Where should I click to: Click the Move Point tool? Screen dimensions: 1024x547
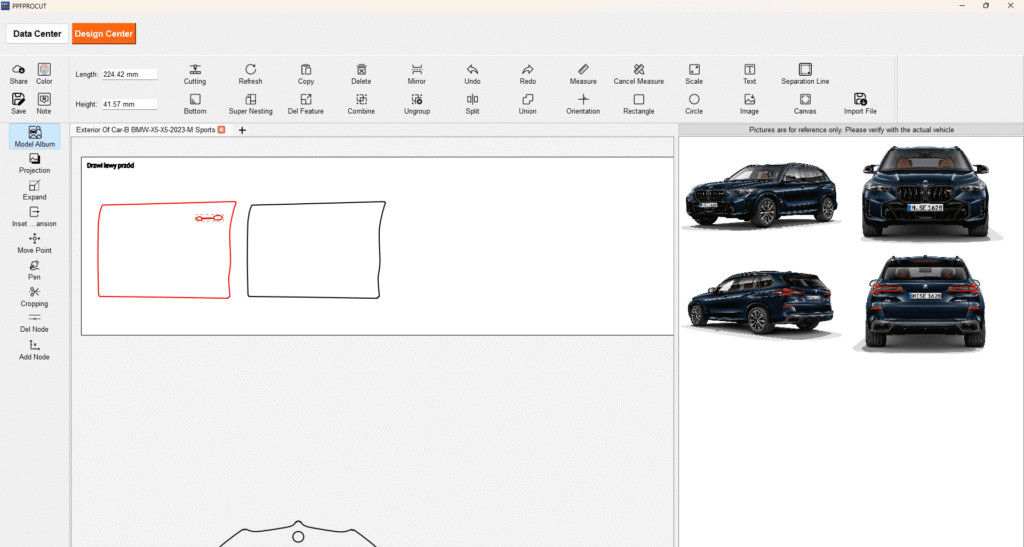tap(34, 239)
